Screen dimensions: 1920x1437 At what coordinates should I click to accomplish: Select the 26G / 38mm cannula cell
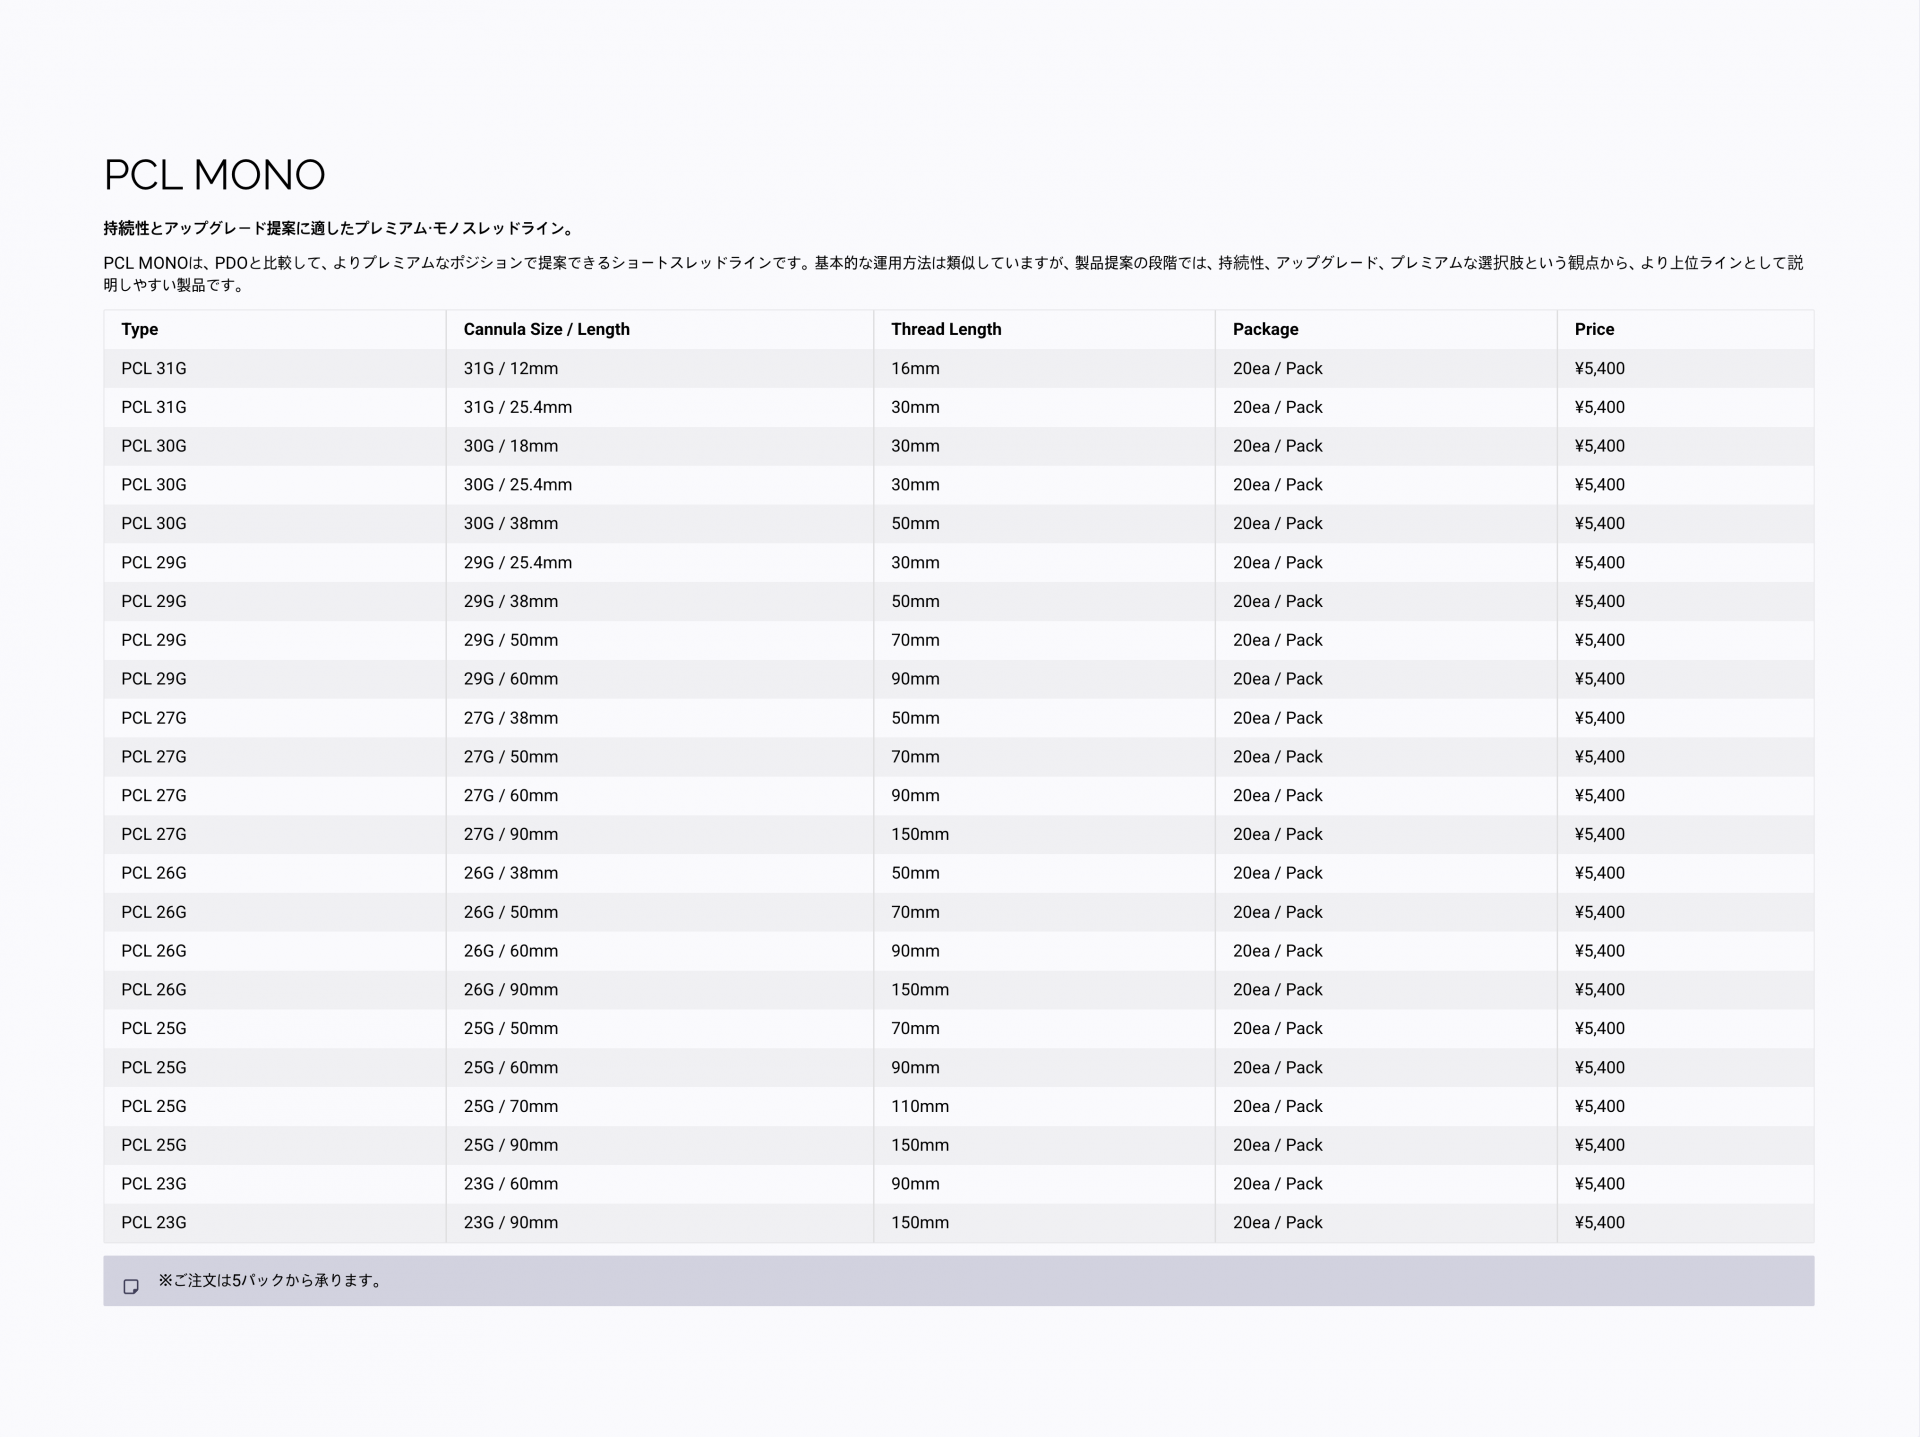point(660,873)
